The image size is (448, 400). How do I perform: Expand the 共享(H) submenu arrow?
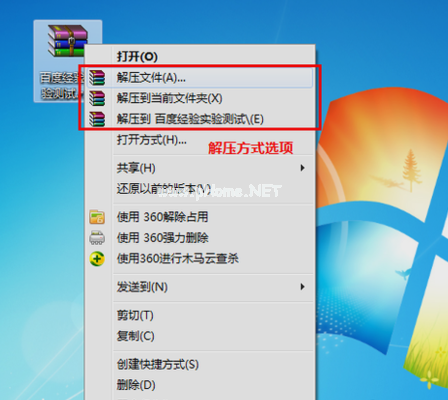pos(302,168)
